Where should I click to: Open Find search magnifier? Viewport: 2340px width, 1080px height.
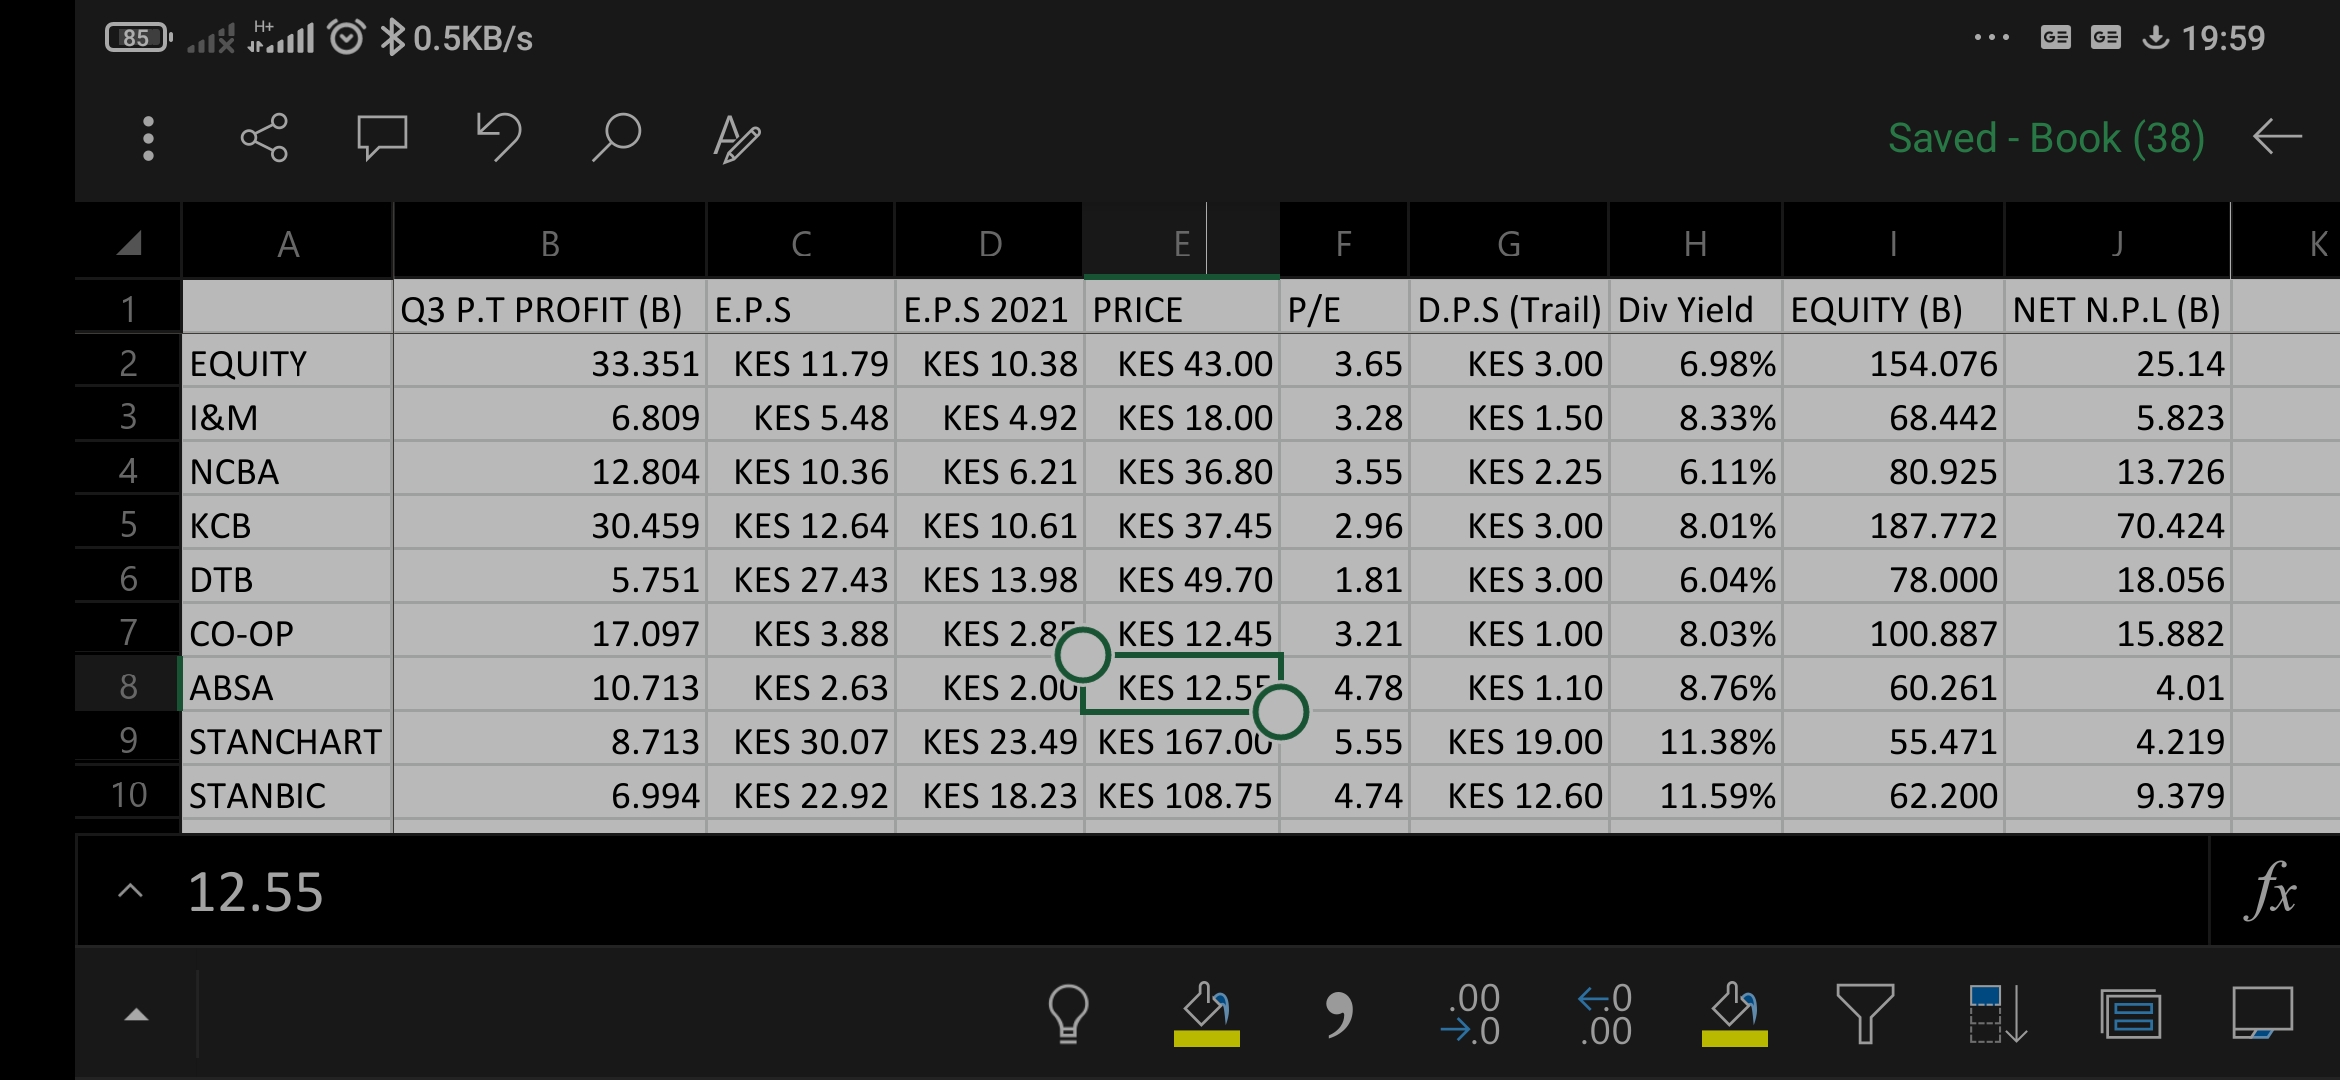click(616, 138)
